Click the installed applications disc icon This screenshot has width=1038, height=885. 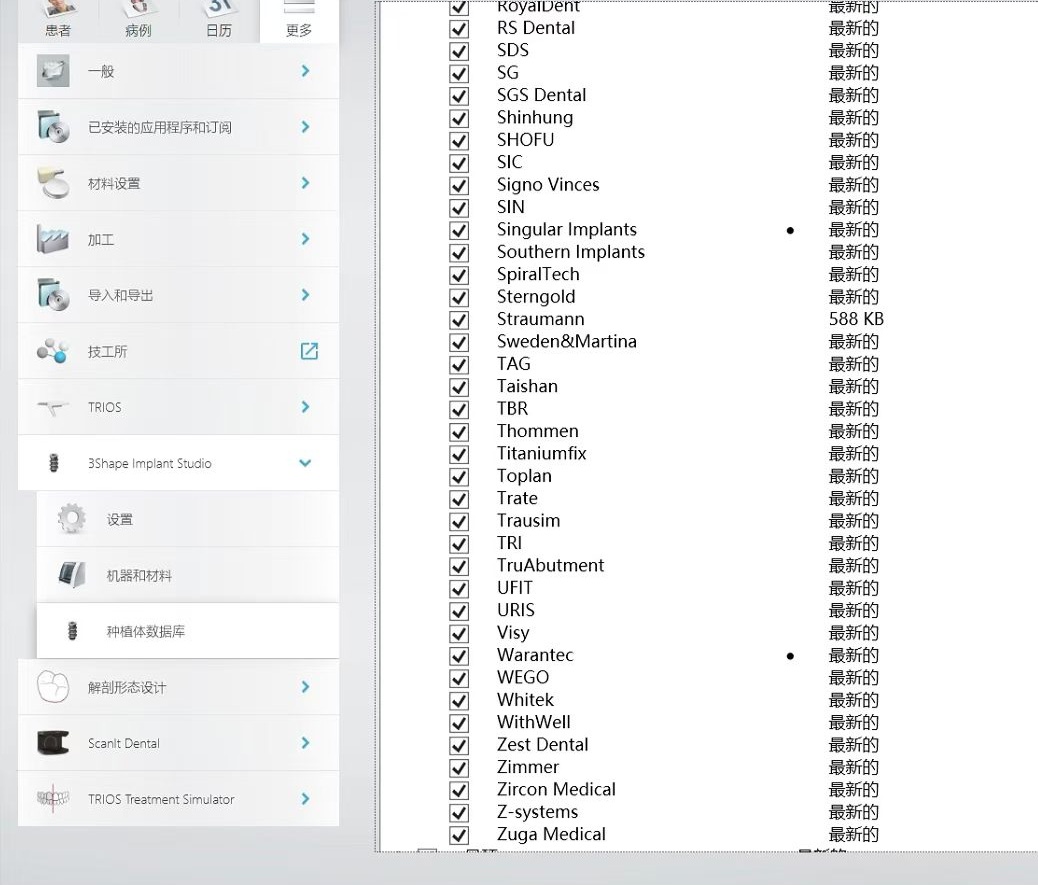54,127
